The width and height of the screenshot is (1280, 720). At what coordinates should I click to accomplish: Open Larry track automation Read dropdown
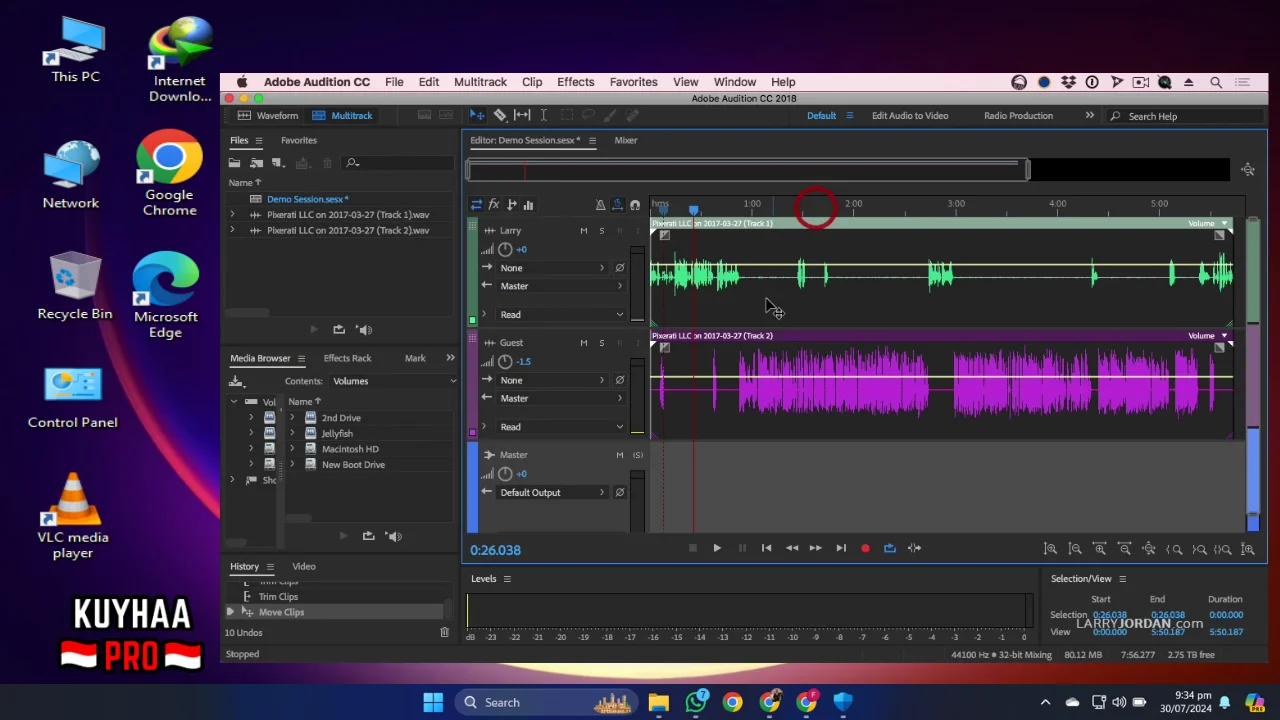pos(561,314)
